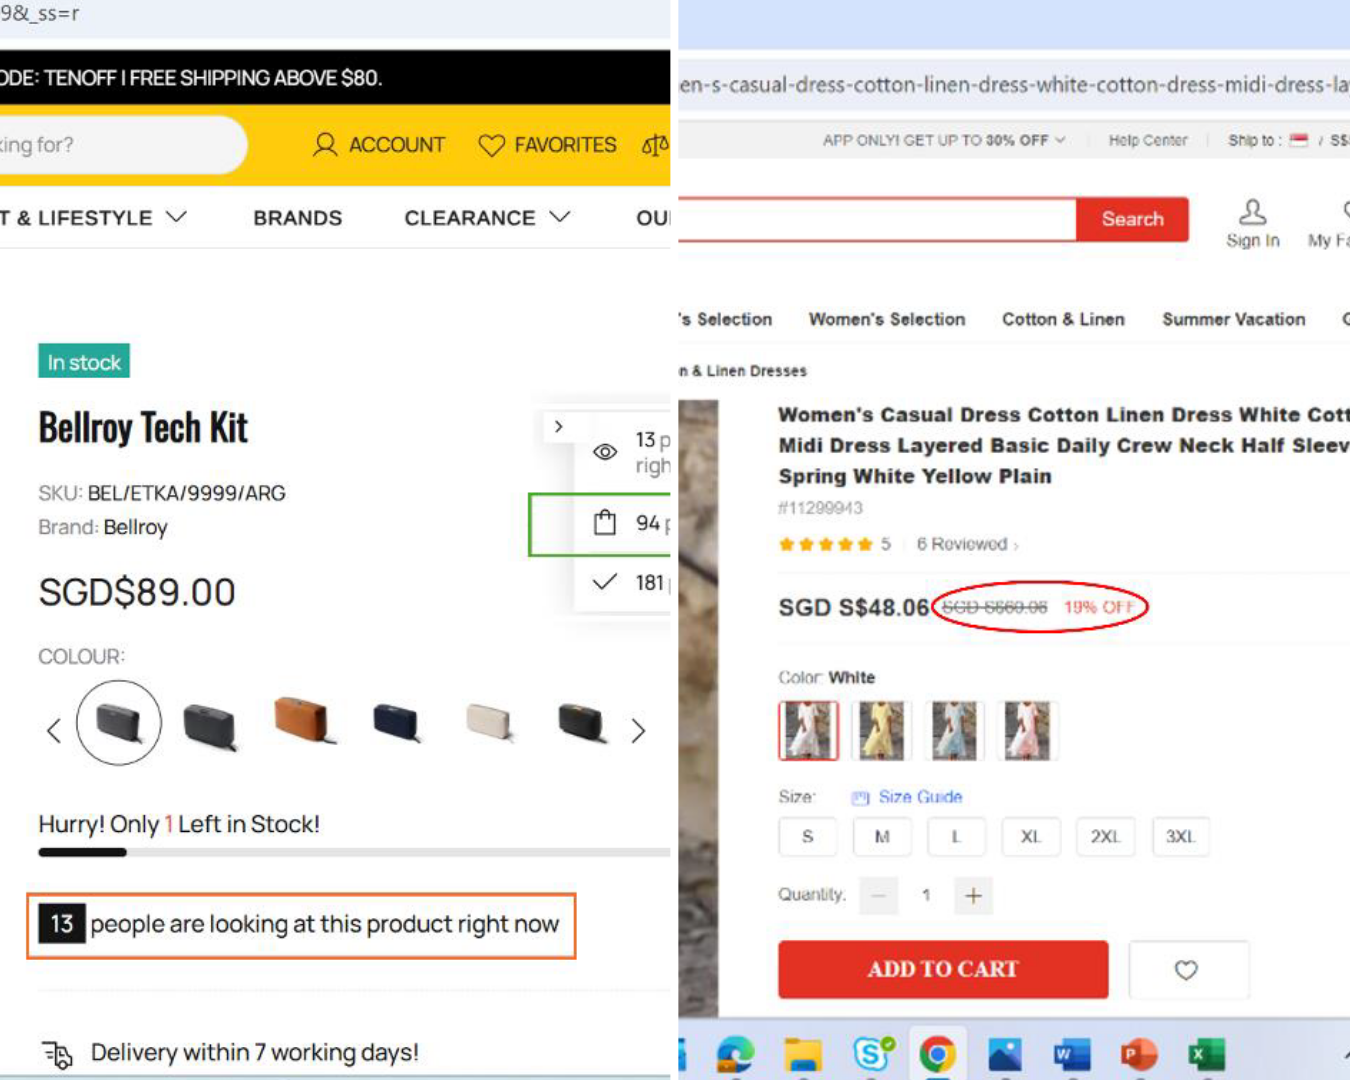The width and height of the screenshot is (1350, 1080).
Task: Expand the App Only offer dropdown
Action: (x=1060, y=140)
